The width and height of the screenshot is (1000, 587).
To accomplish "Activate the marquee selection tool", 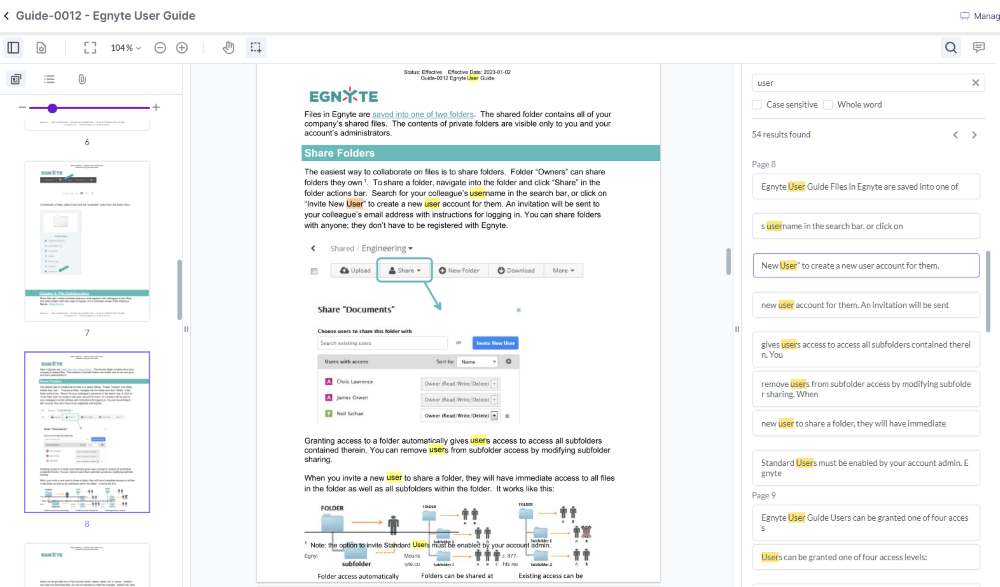I will click(256, 48).
